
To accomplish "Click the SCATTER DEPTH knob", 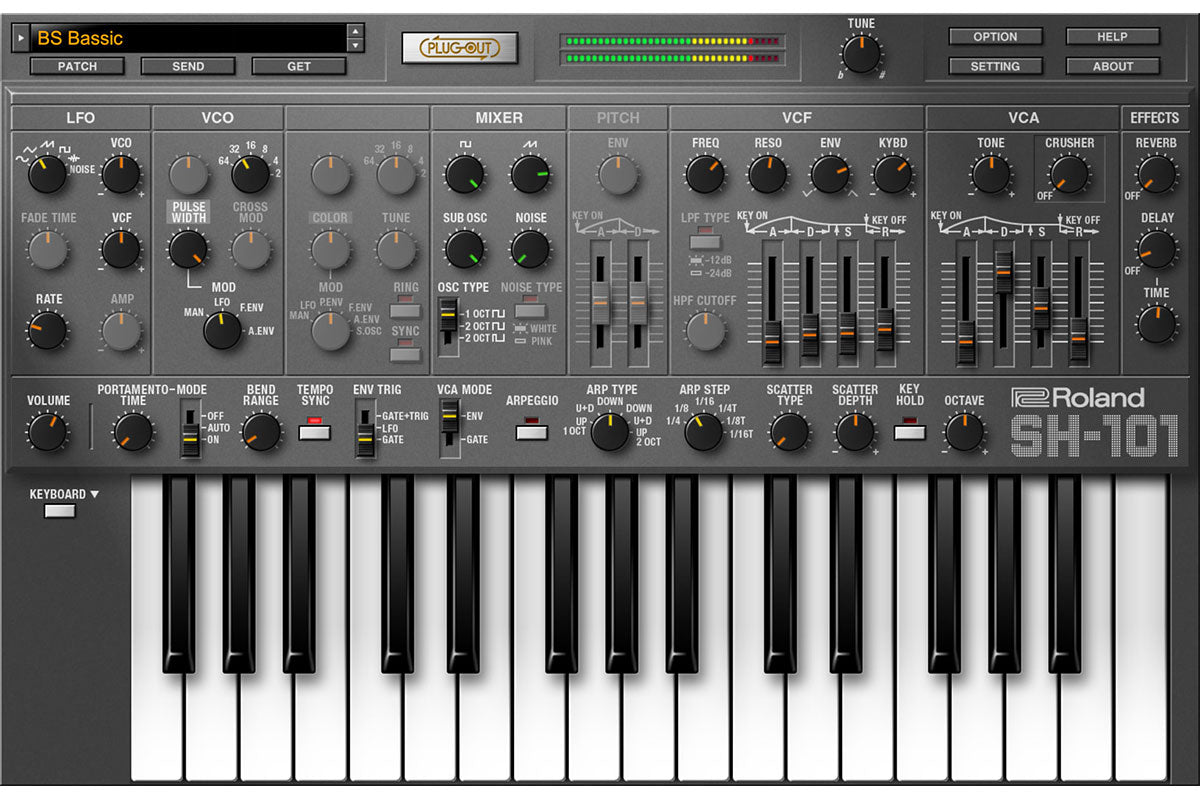I will click(854, 432).
